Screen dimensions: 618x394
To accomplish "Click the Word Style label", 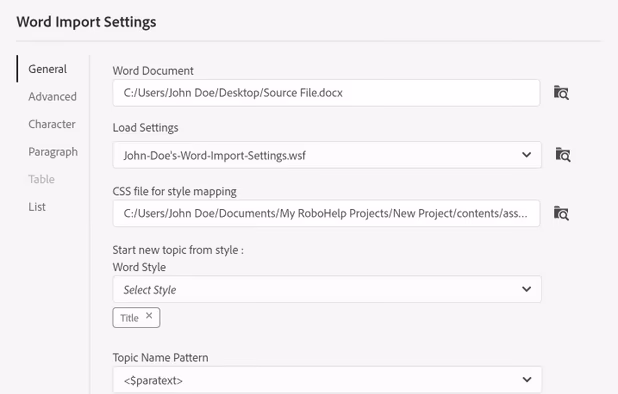I will tap(139, 267).
